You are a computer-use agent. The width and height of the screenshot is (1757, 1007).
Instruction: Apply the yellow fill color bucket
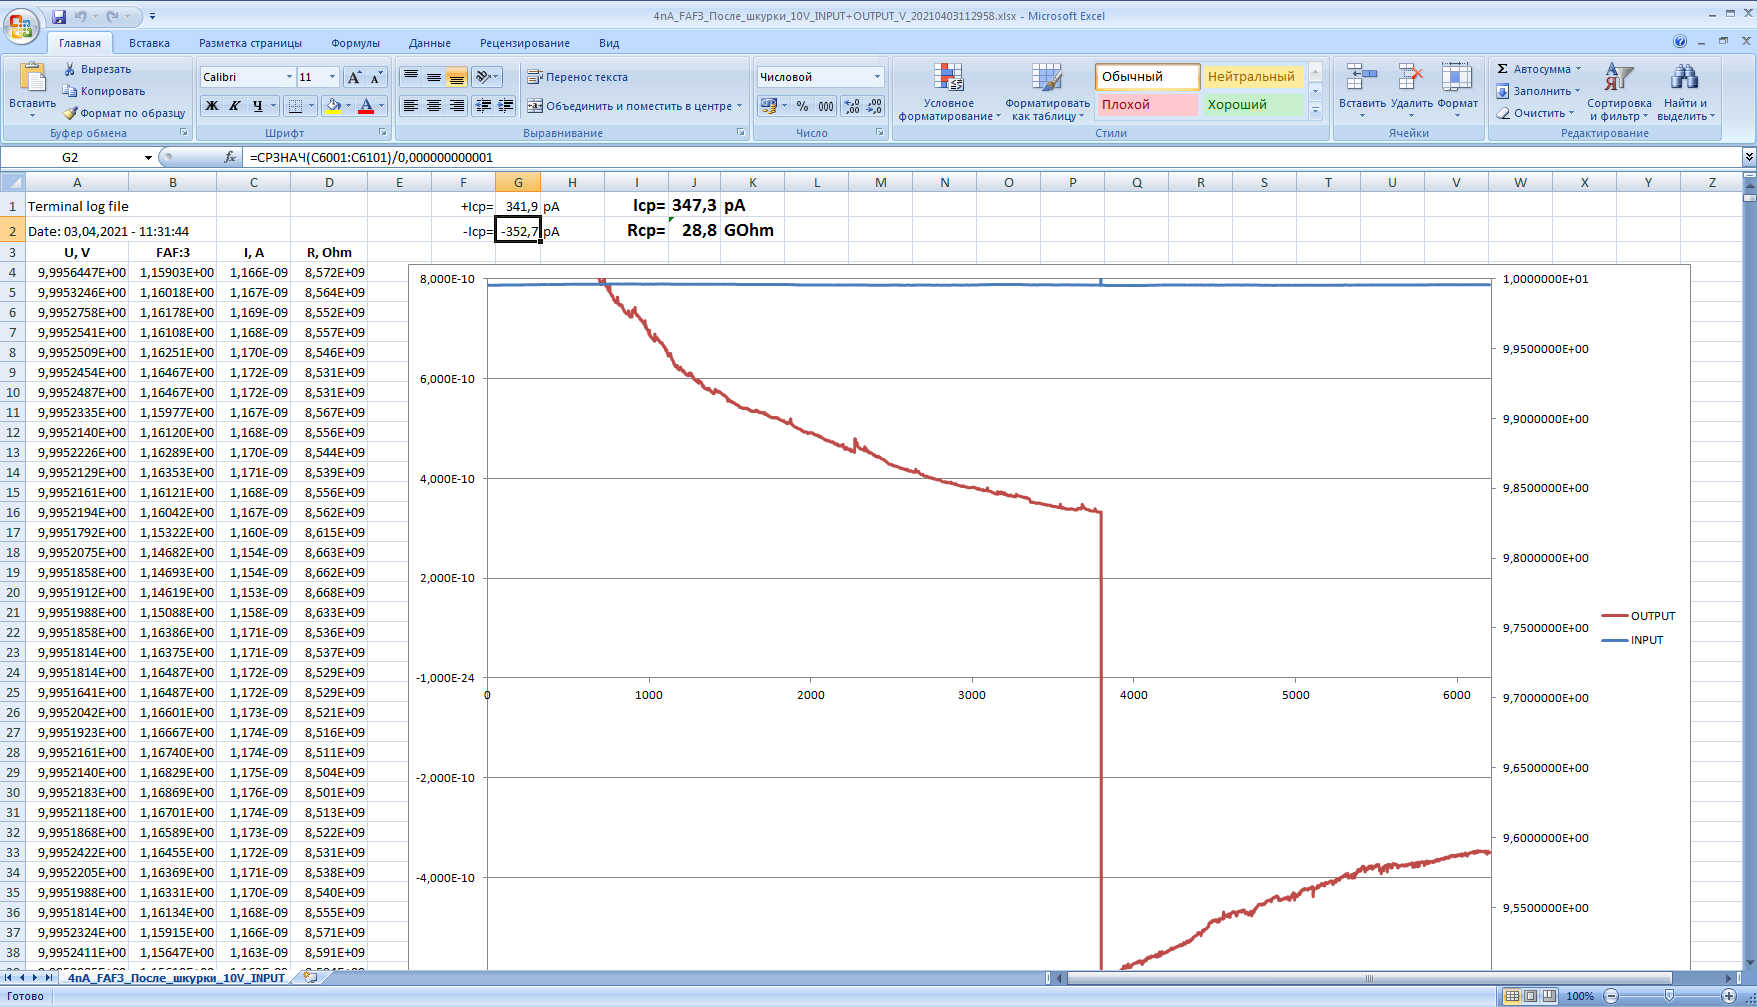(333, 106)
